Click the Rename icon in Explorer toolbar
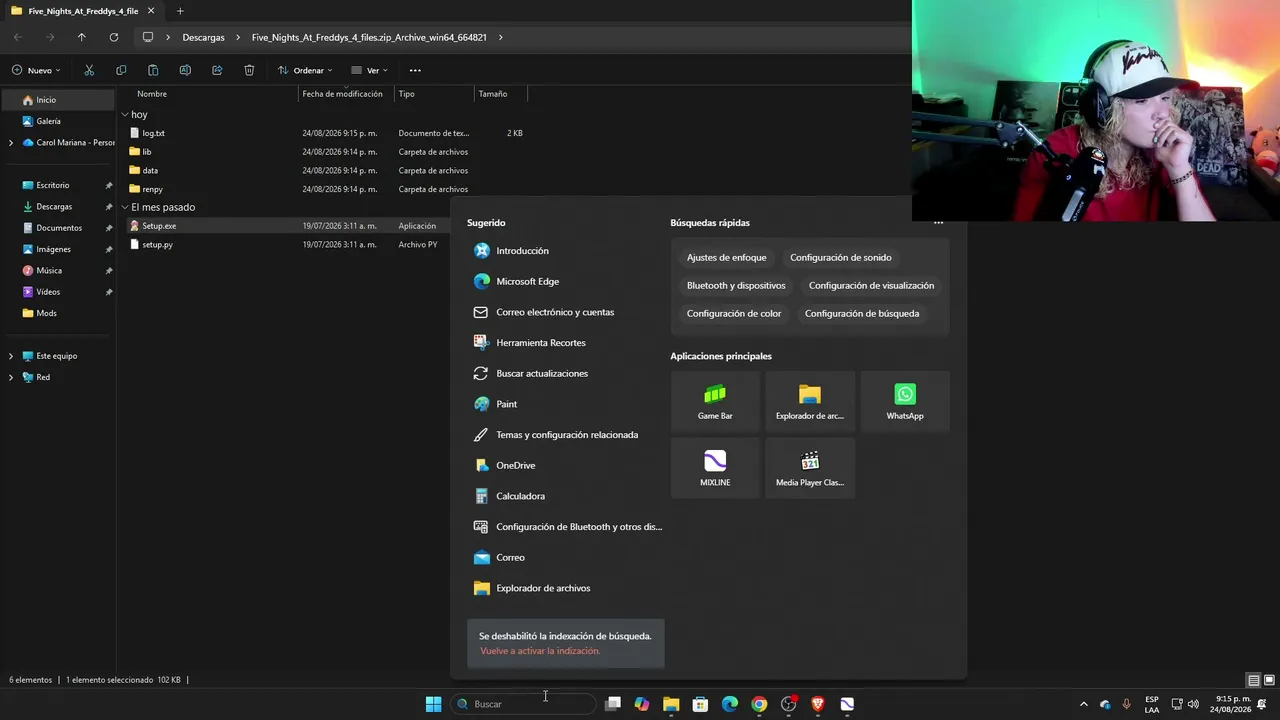 (185, 70)
